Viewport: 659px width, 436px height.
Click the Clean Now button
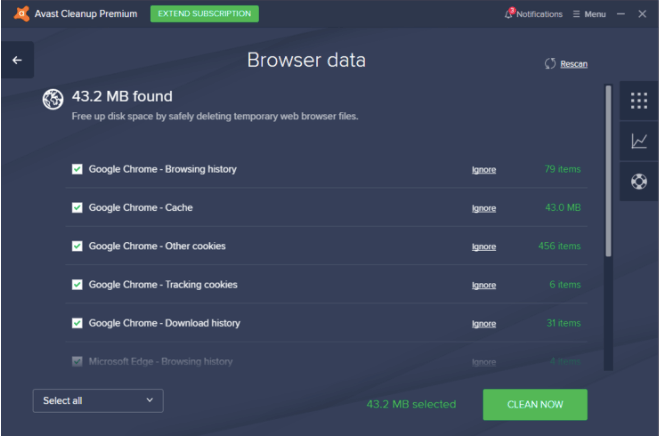[x=535, y=404]
